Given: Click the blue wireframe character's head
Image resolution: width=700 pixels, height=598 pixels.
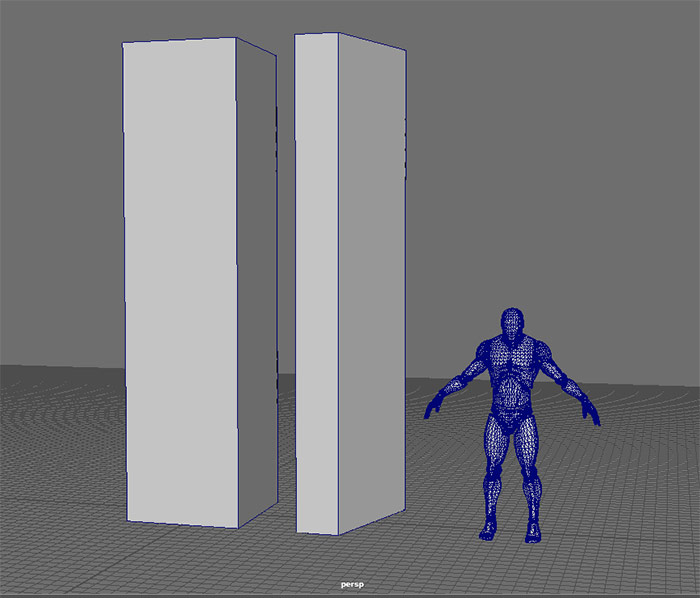Looking at the screenshot, I should coord(511,322).
